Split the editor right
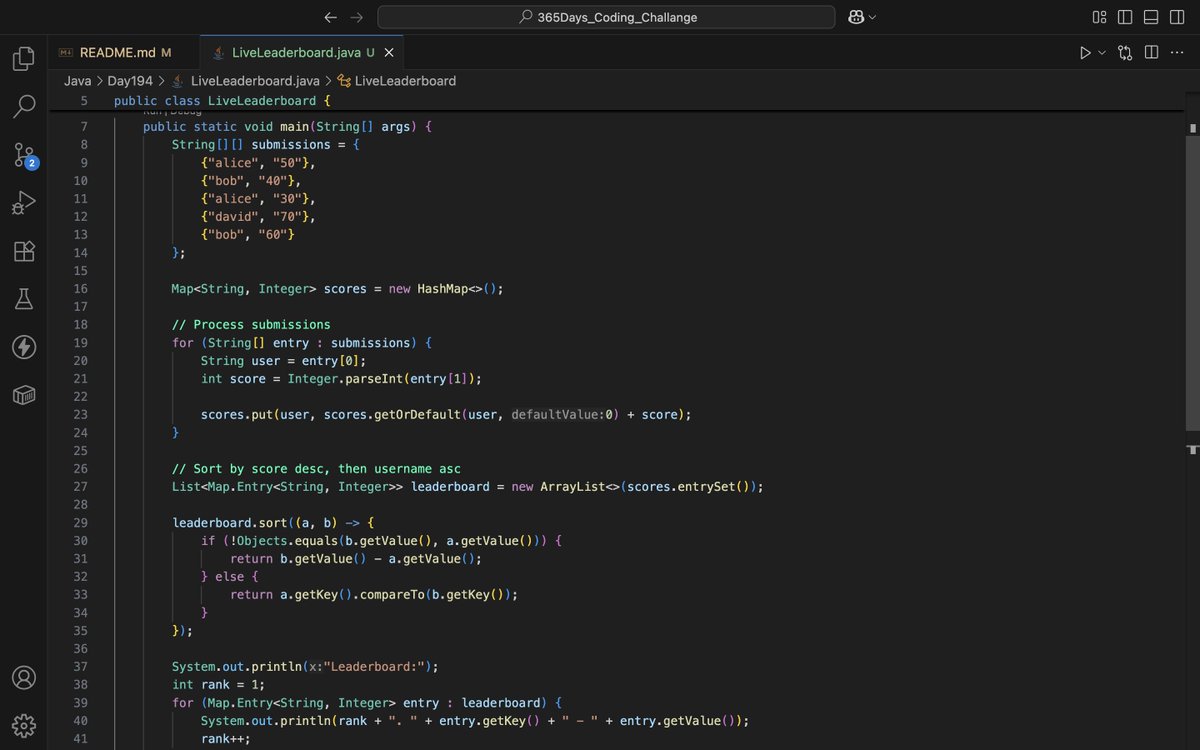This screenshot has width=1200, height=750. click(x=1151, y=53)
